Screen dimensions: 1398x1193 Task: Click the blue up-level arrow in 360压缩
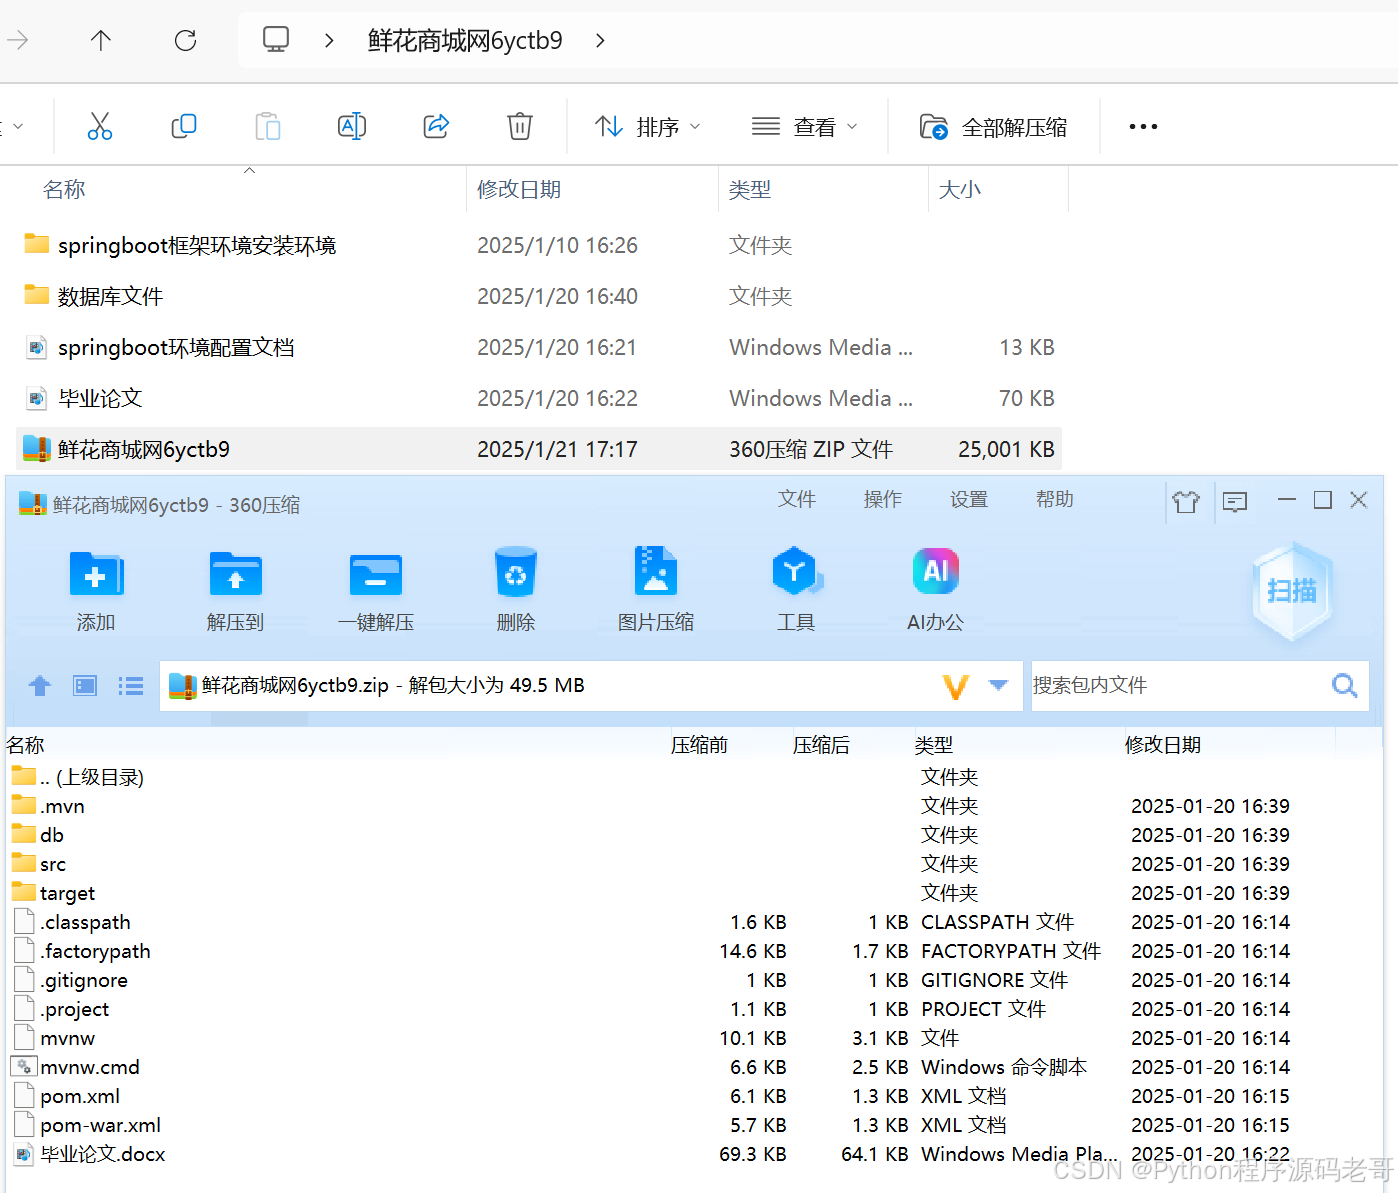tap(40, 685)
